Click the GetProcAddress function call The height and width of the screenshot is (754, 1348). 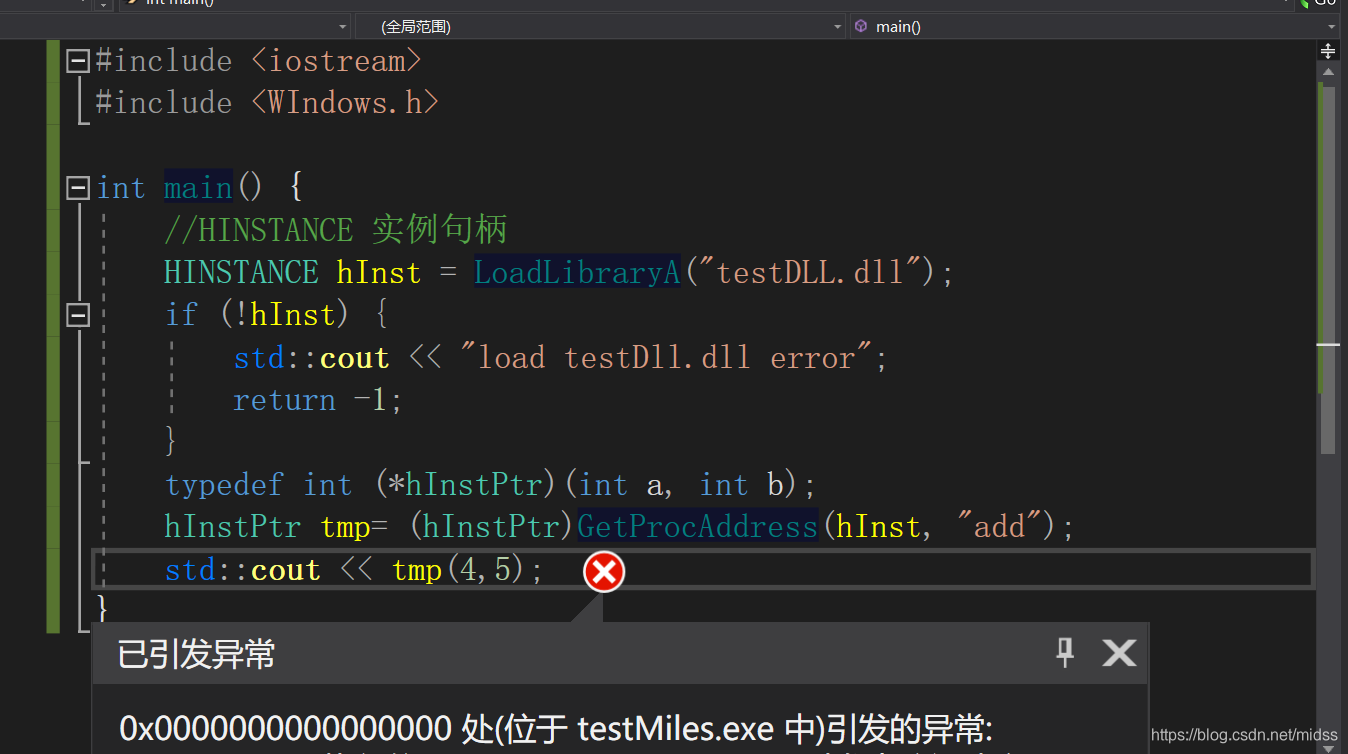698,526
